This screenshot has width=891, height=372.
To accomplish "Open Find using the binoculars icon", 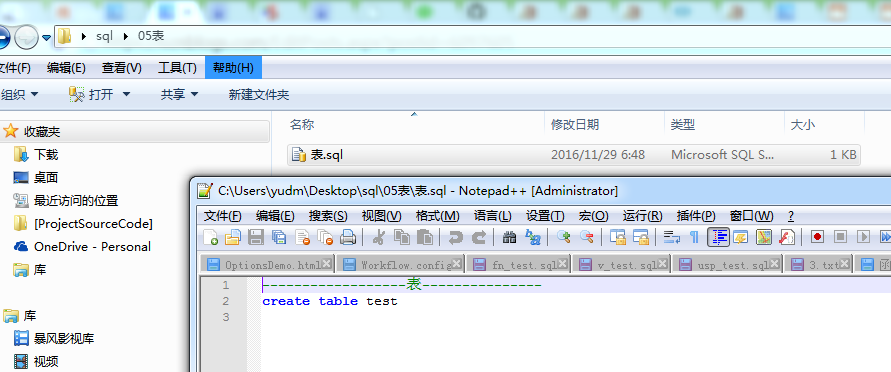I will point(510,237).
